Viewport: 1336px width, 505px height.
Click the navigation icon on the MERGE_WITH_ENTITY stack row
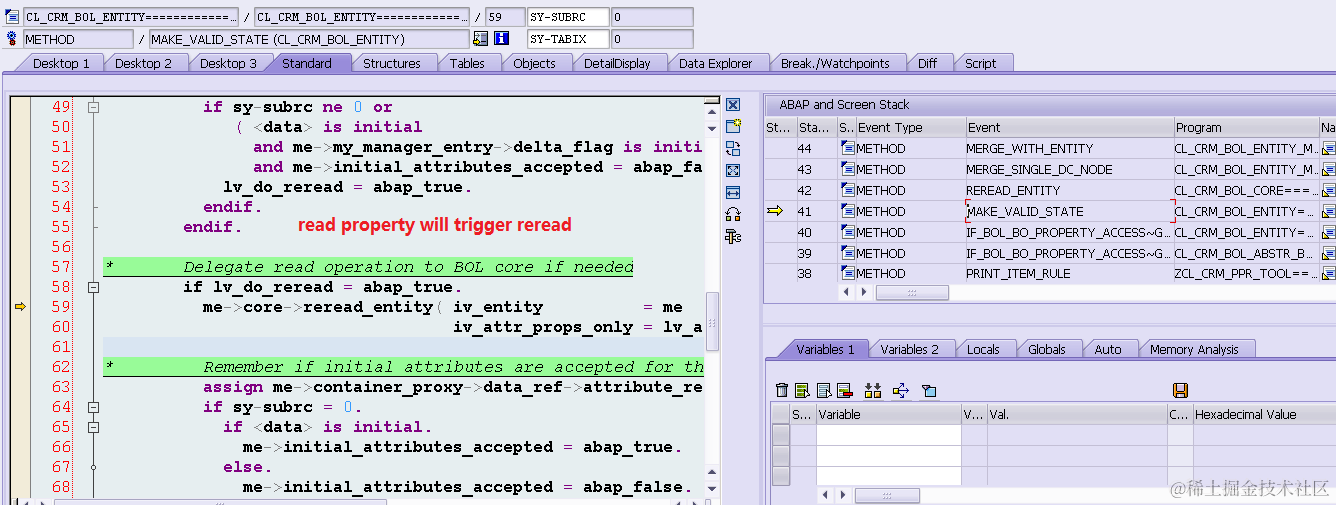tap(1328, 148)
